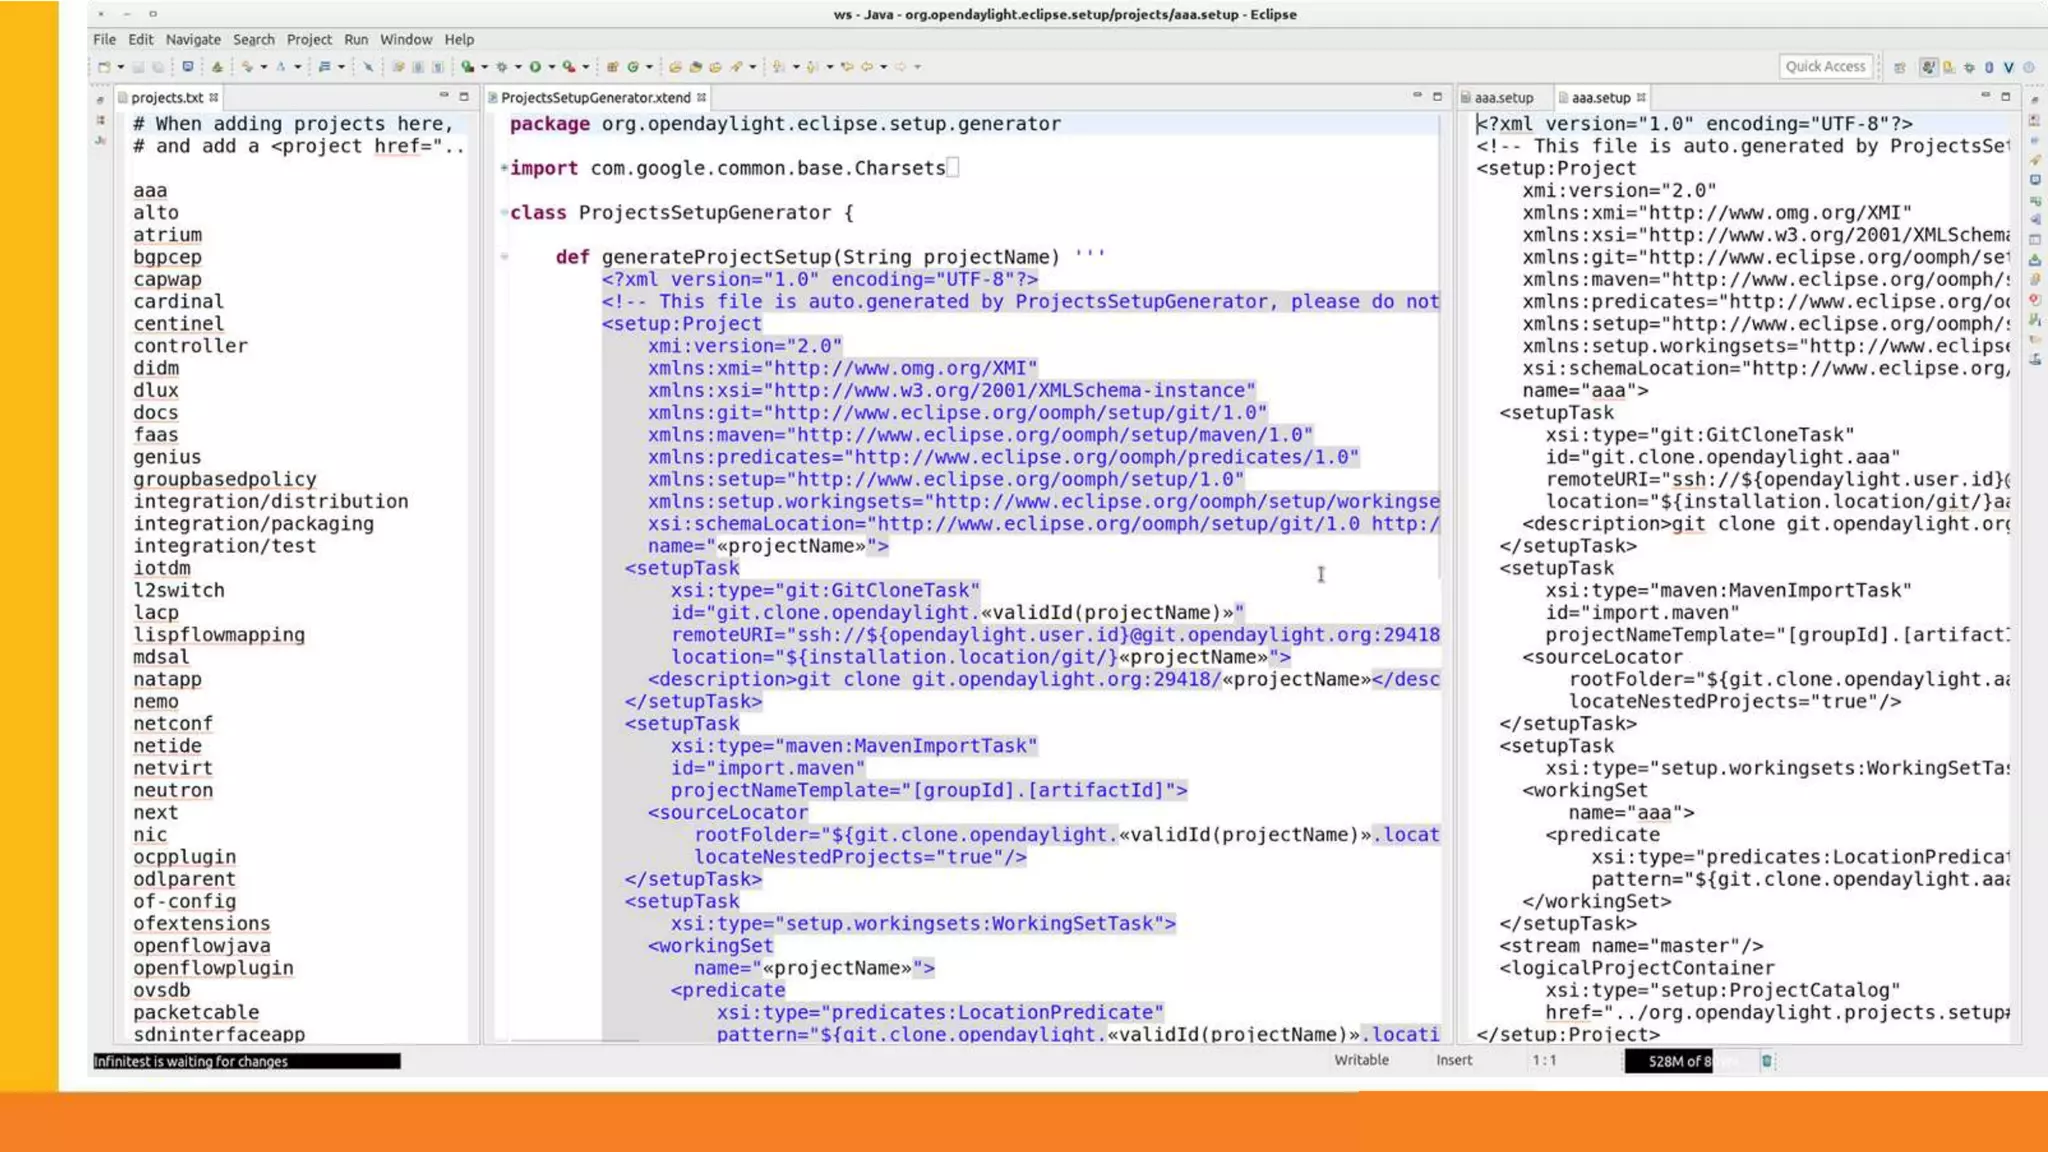2048x1152 pixels.
Task: Switch to the Debug perspective icon
Action: 1969,67
